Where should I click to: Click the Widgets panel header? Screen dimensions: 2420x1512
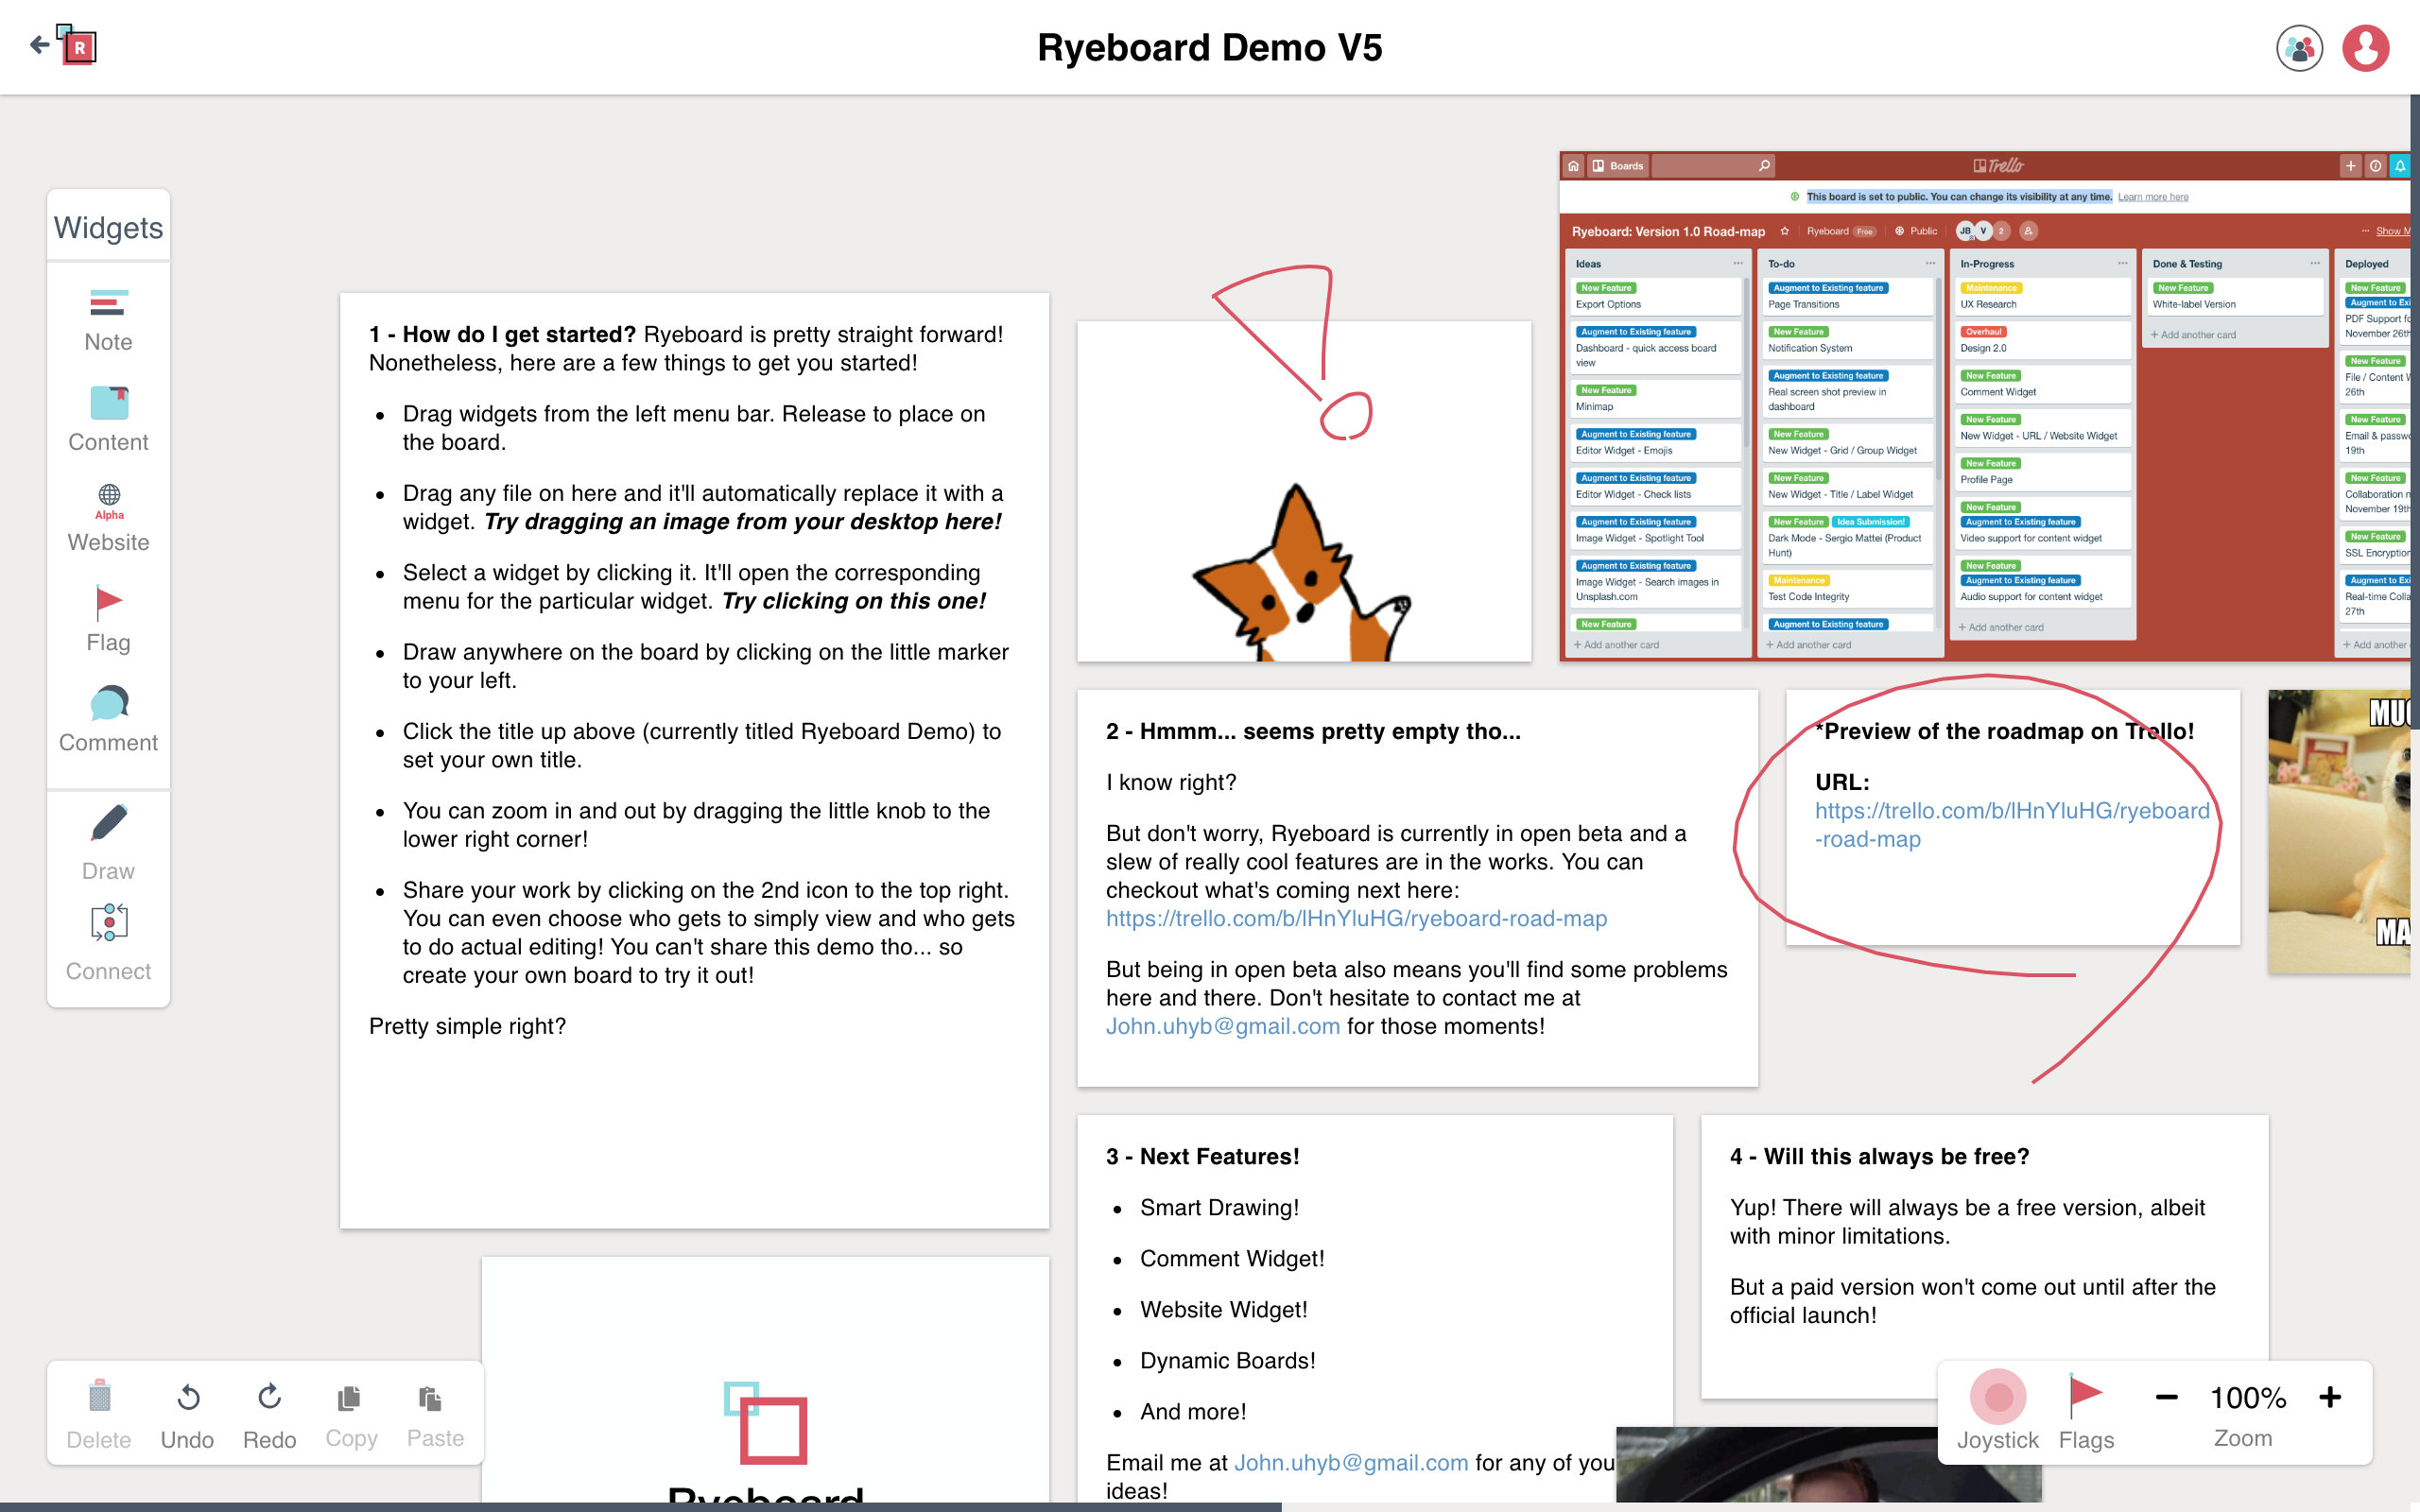tap(108, 227)
